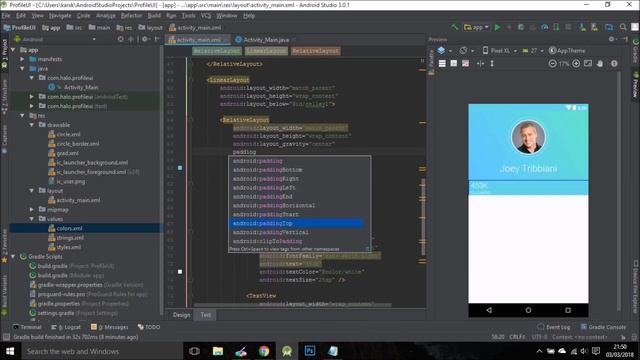Click the horizontal expand icon in Preview toolbar
Screen dimensions: 640x360
[480, 64]
